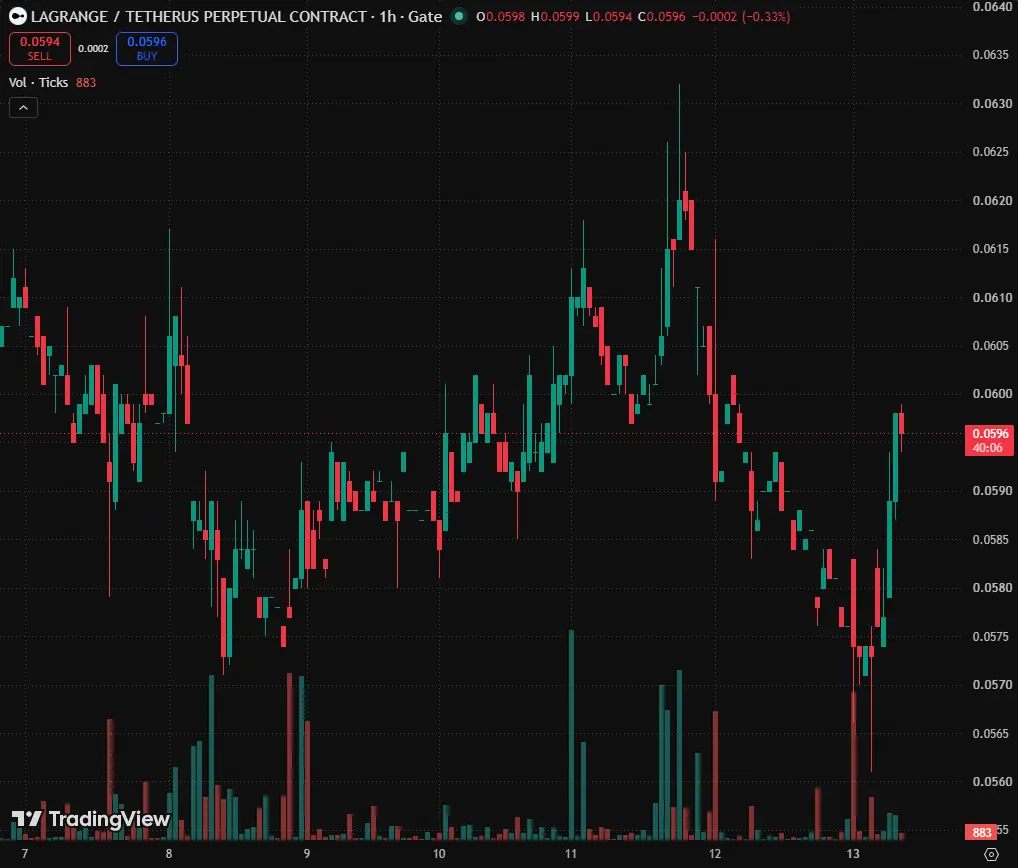Click the 0.0580 price axis label
This screenshot has width=1018, height=868.
[x=992, y=588]
